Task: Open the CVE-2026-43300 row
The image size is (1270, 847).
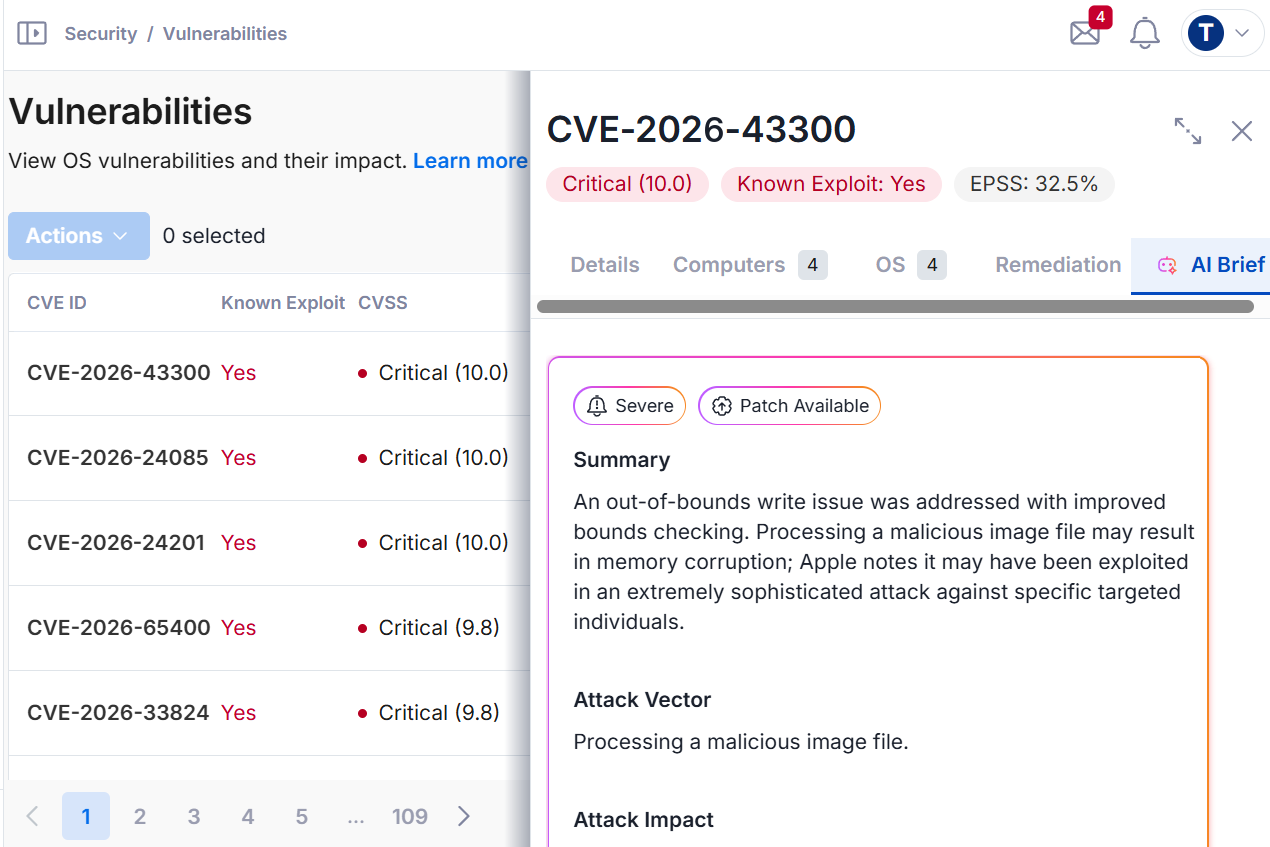Action: tap(269, 373)
